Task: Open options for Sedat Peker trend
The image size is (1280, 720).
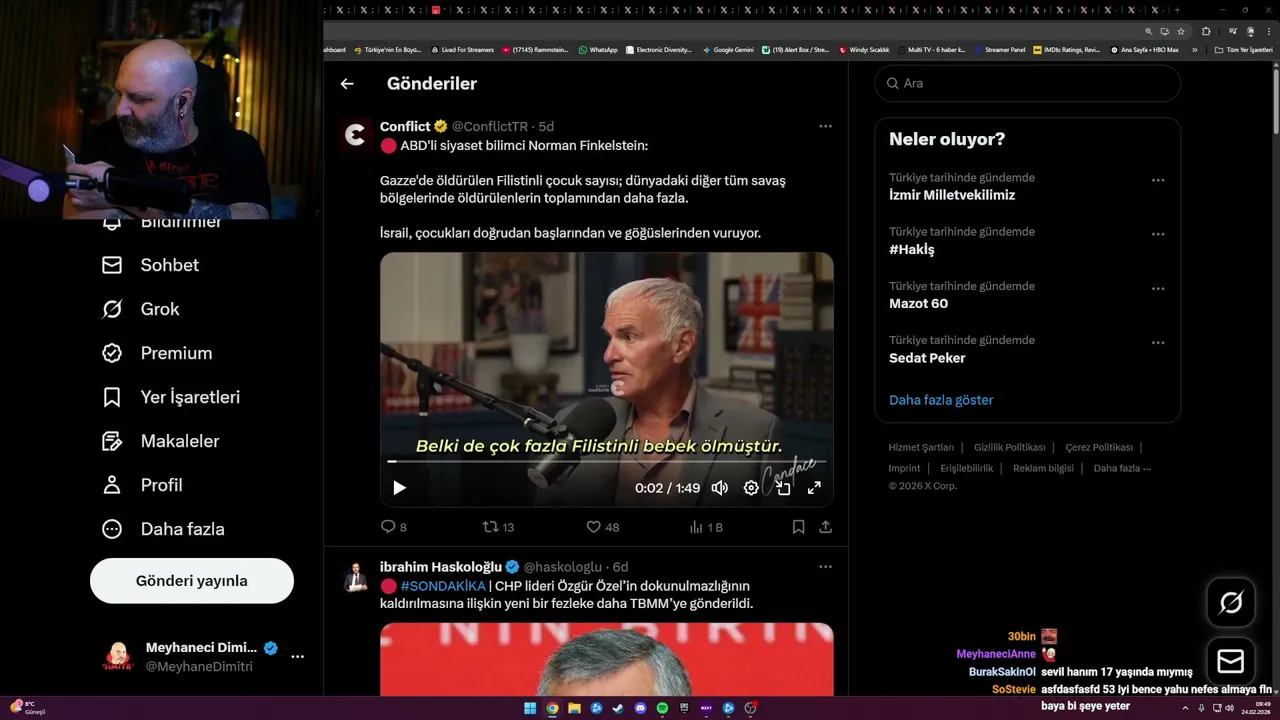Action: (1158, 343)
